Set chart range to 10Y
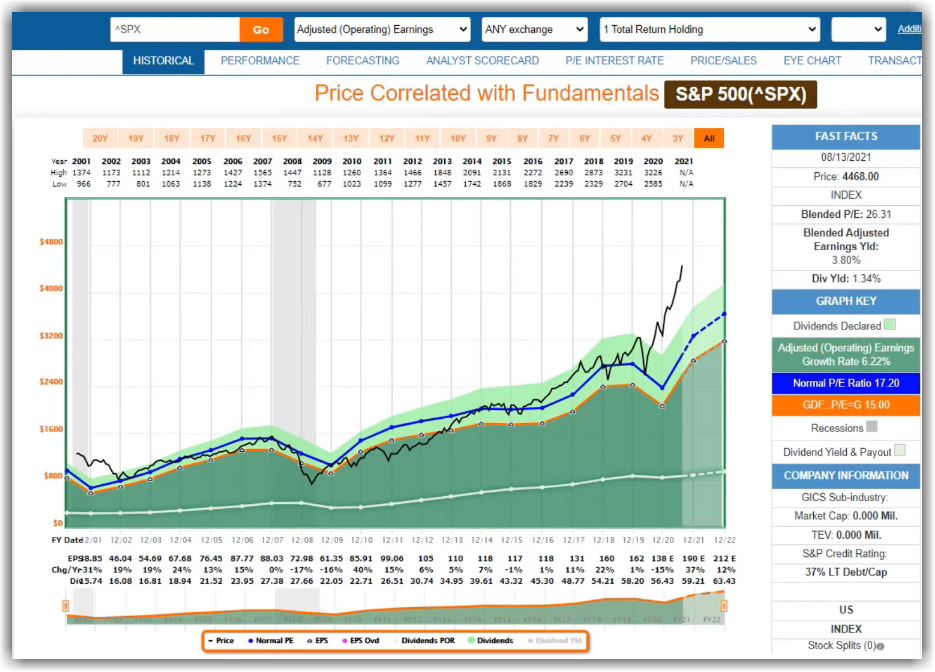The image size is (935, 672). [x=458, y=138]
